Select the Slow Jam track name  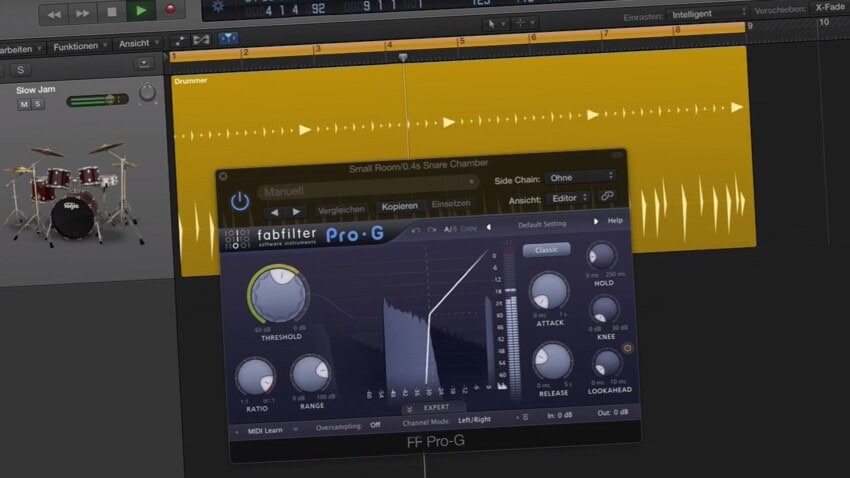36,90
